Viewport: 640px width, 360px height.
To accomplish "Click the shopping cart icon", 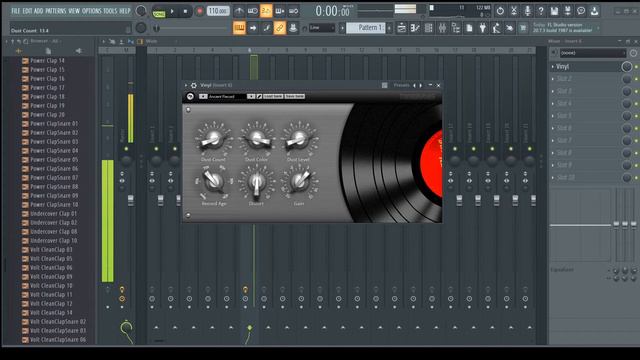I will pos(523,28).
